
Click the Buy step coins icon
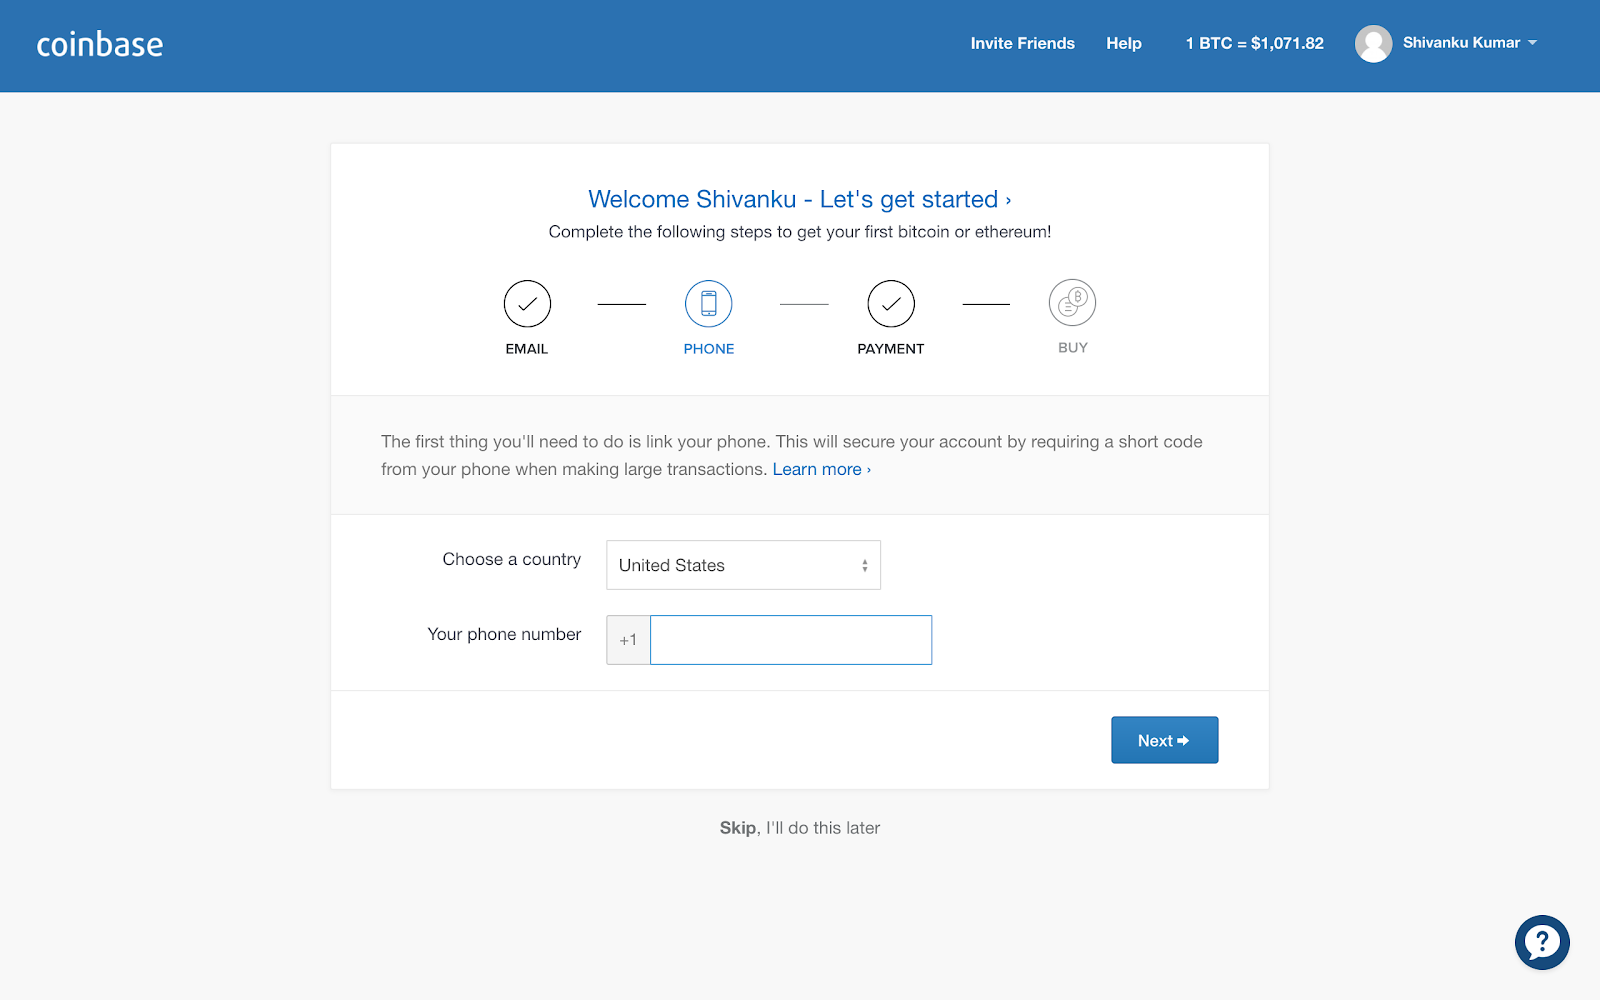point(1073,303)
